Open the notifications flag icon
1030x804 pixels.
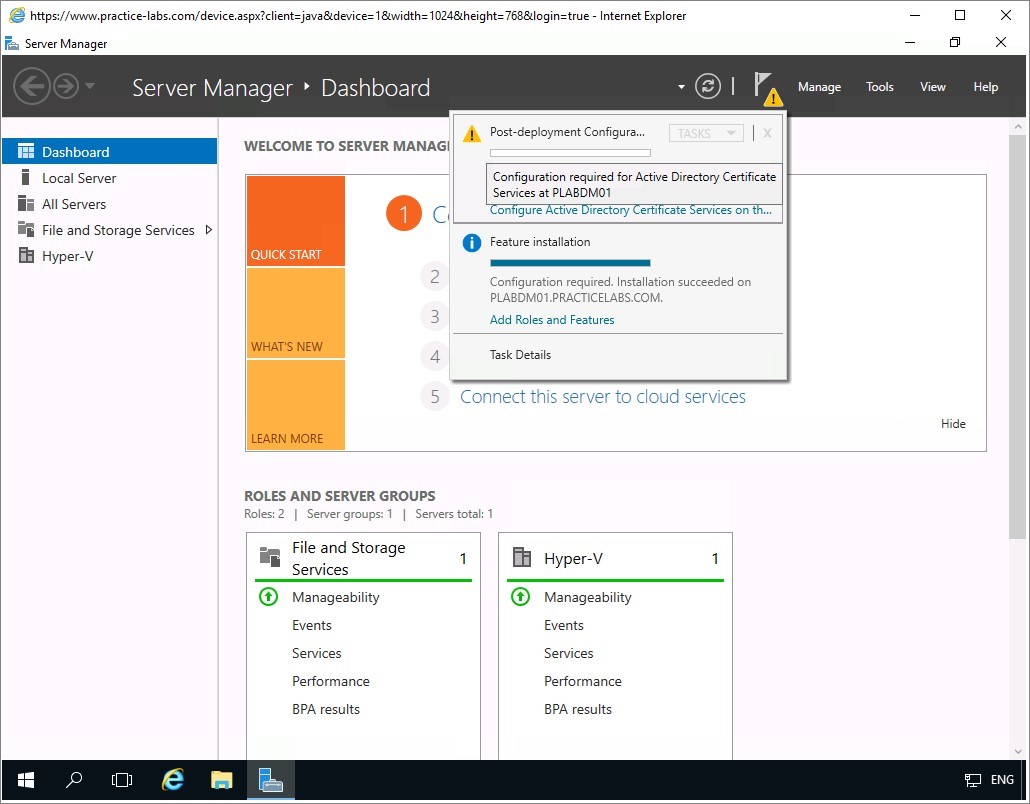coord(766,87)
